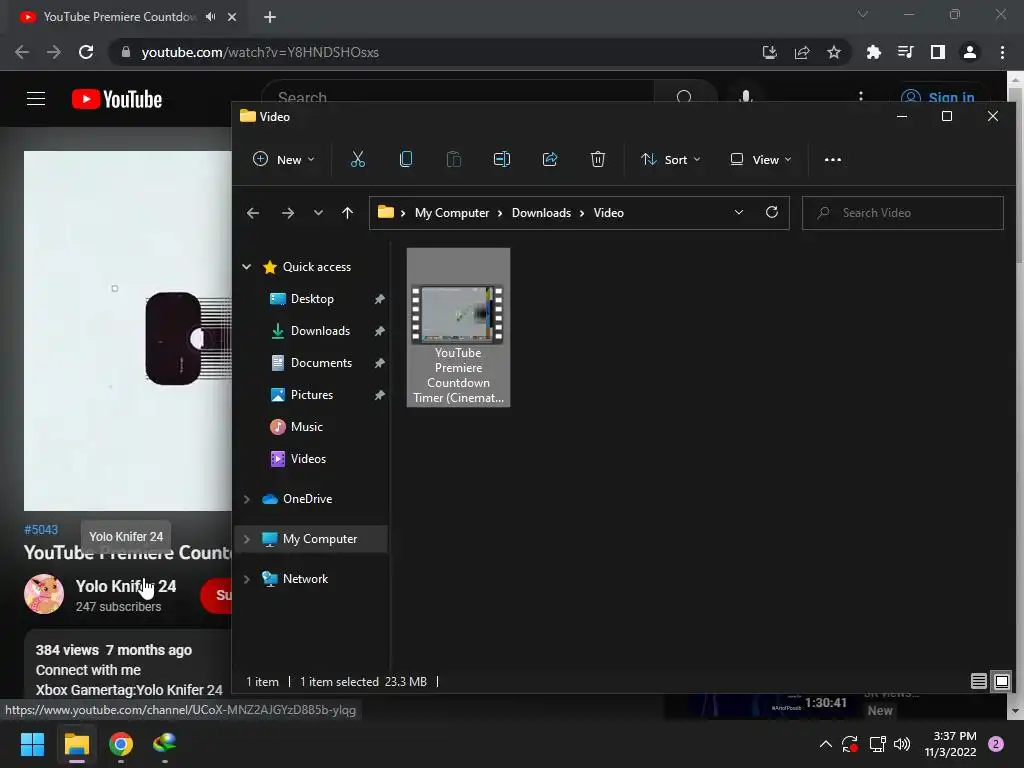Screen dimensions: 1024x768
Task: Click the install app icon in address bar
Action: [769, 52]
